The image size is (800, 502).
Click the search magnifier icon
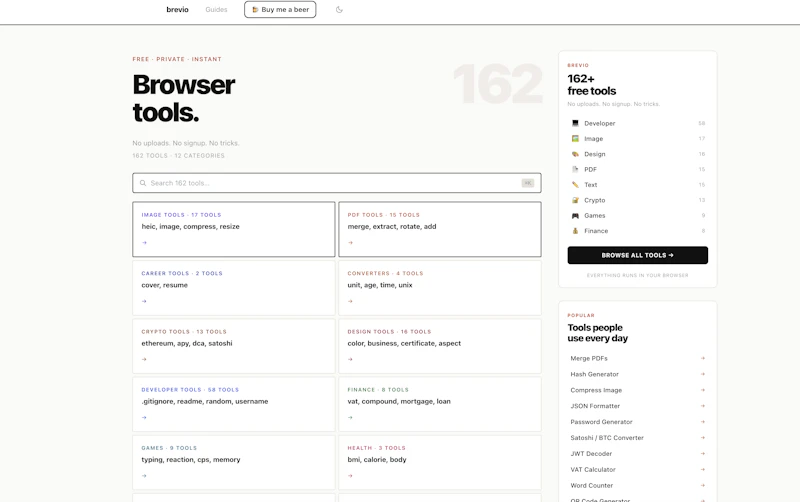coord(143,183)
